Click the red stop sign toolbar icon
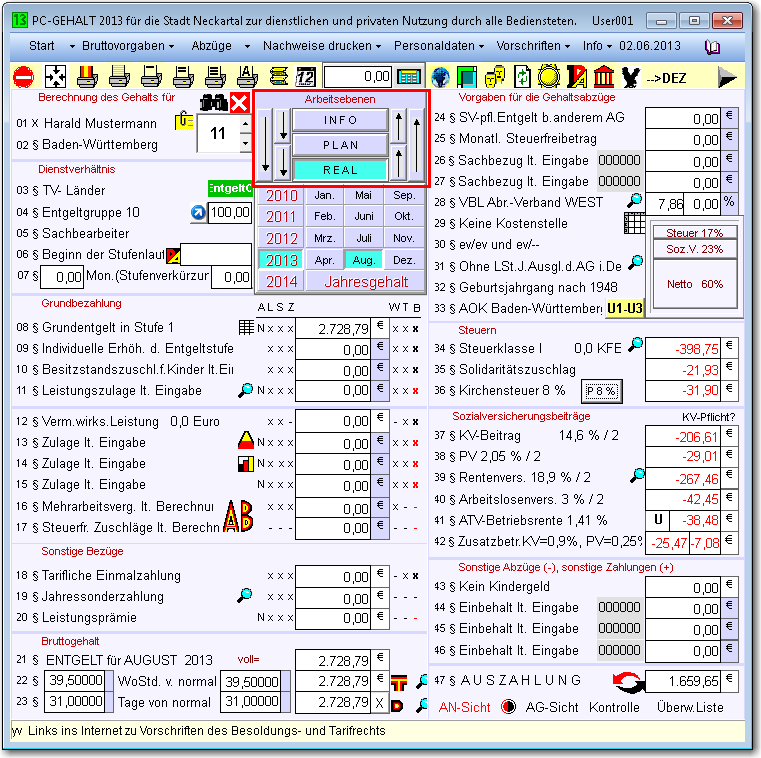The height and width of the screenshot is (758, 761). click(23, 76)
